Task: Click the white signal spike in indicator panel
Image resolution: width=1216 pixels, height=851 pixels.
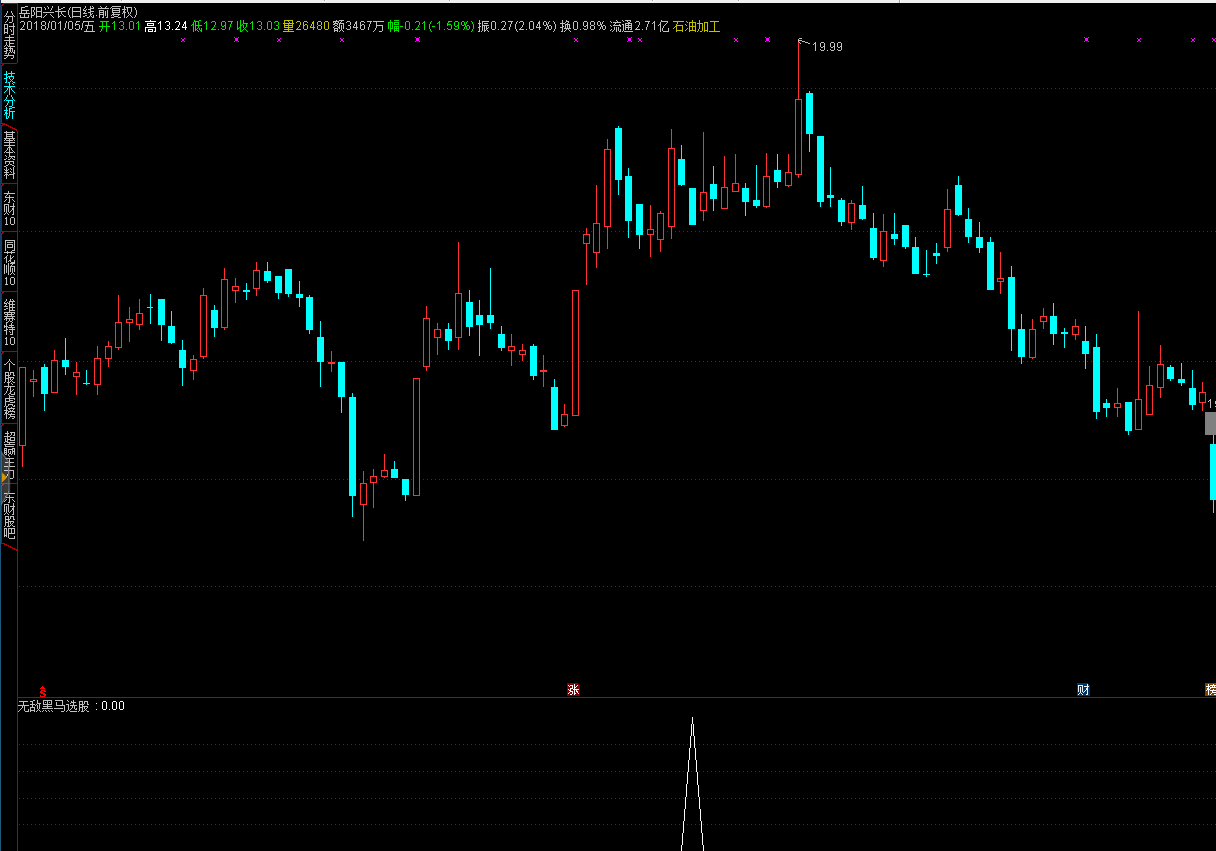Action: [x=692, y=784]
